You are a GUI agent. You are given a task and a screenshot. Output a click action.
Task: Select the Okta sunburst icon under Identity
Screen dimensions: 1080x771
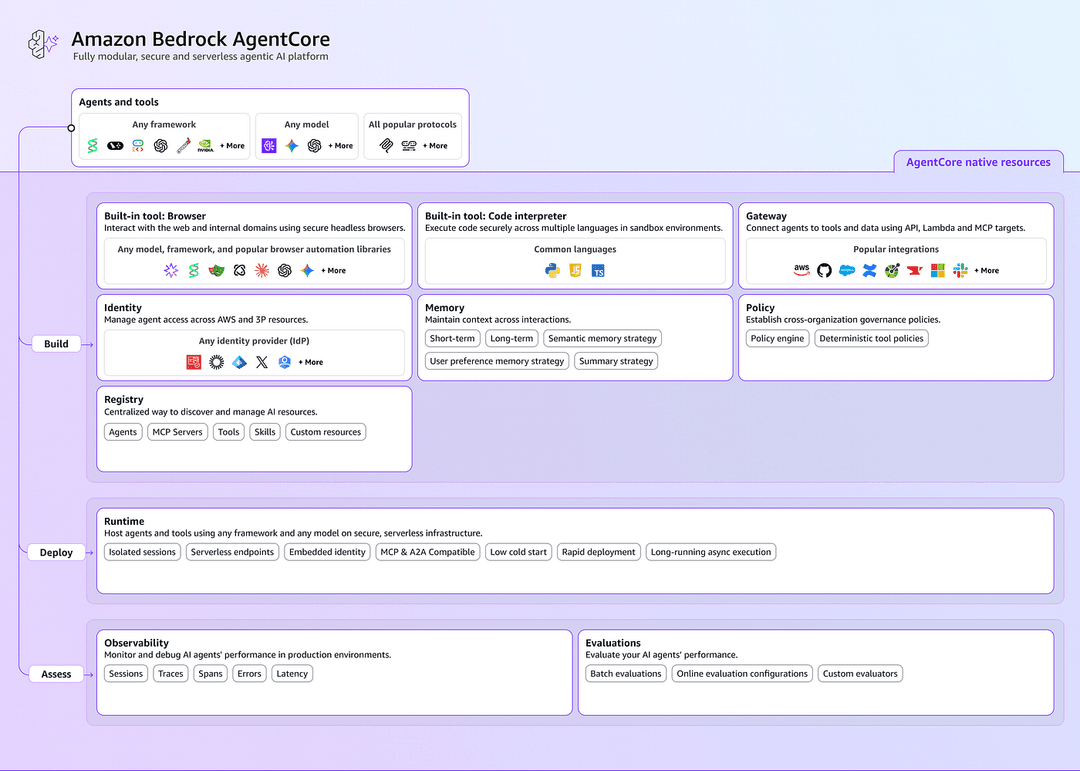click(216, 362)
